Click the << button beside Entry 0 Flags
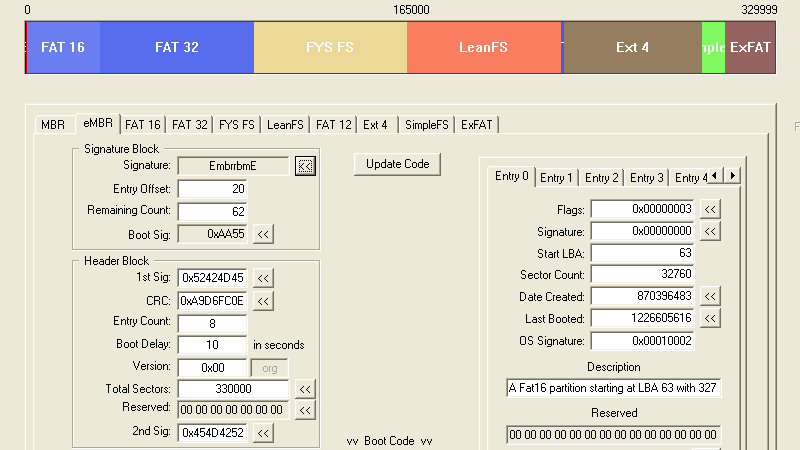 tap(709, 209)
